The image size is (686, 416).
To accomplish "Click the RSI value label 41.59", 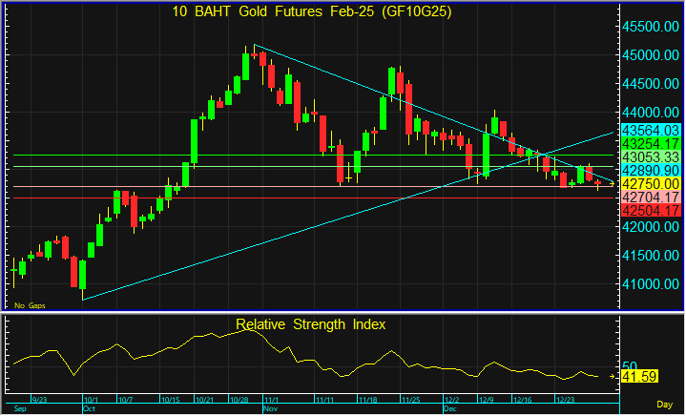I will [x=639, y=377].
